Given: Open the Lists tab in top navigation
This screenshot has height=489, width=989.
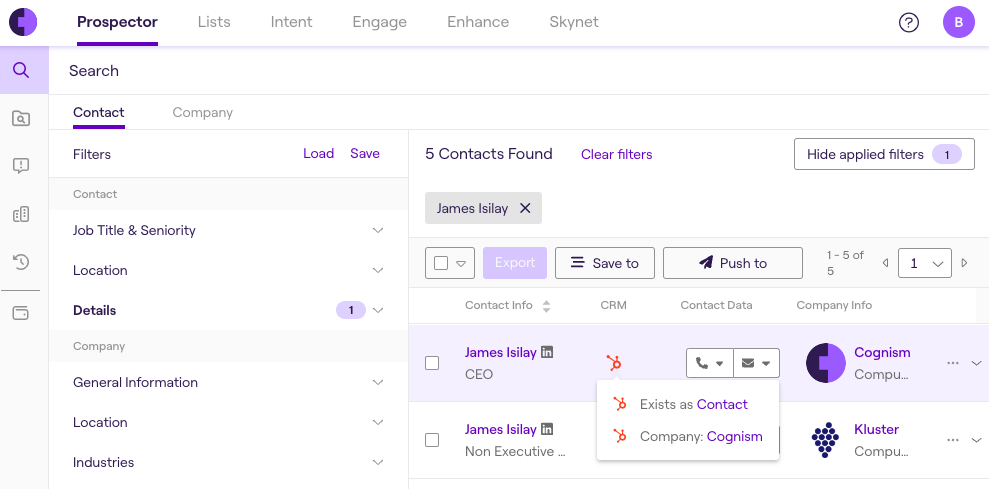Looking at the screenshot, I should (214, 22).
